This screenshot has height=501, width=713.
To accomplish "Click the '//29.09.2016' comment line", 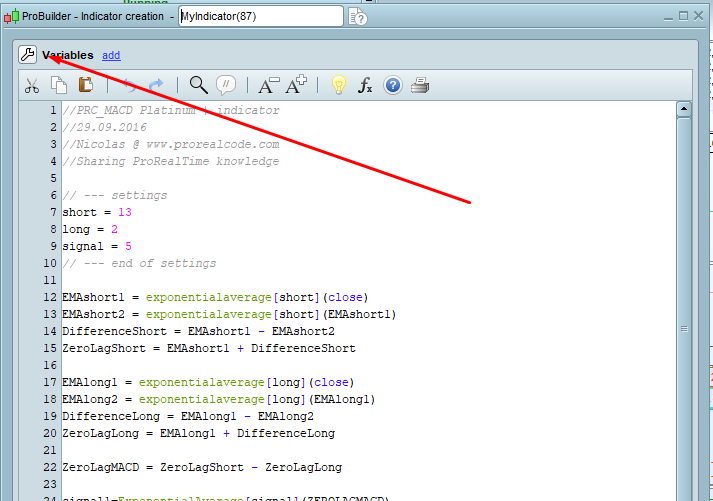I will [x=105, y=127].
